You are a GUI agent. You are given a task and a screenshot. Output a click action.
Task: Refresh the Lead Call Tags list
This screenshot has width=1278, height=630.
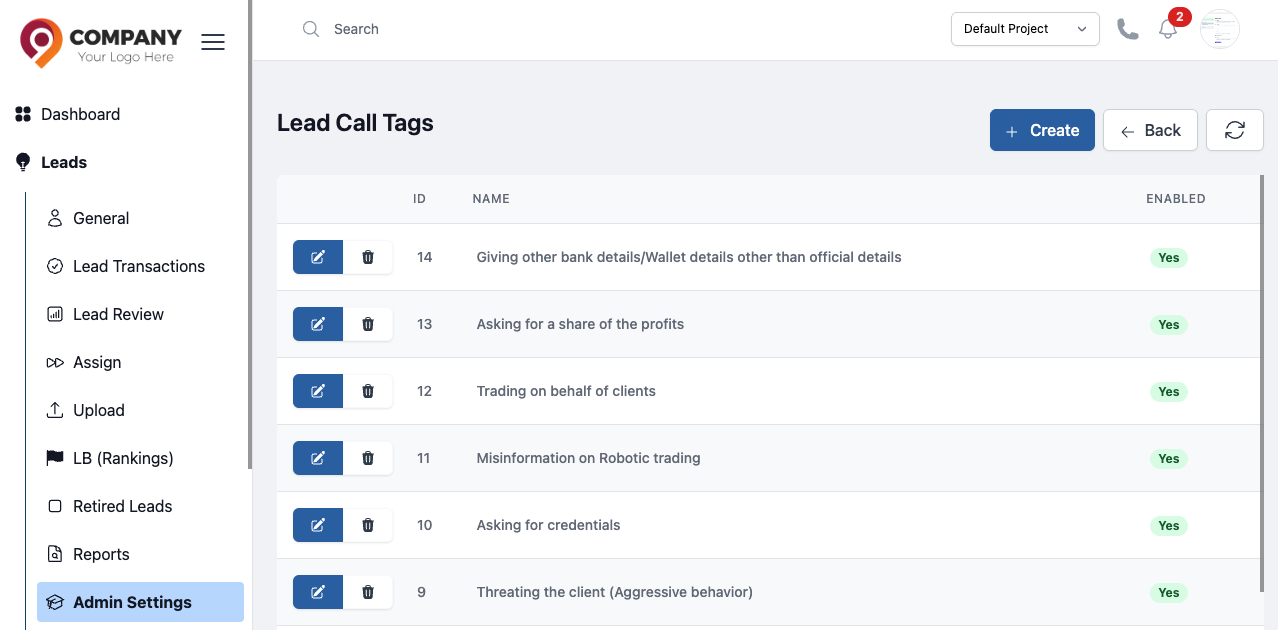(x=1235, y=130)
